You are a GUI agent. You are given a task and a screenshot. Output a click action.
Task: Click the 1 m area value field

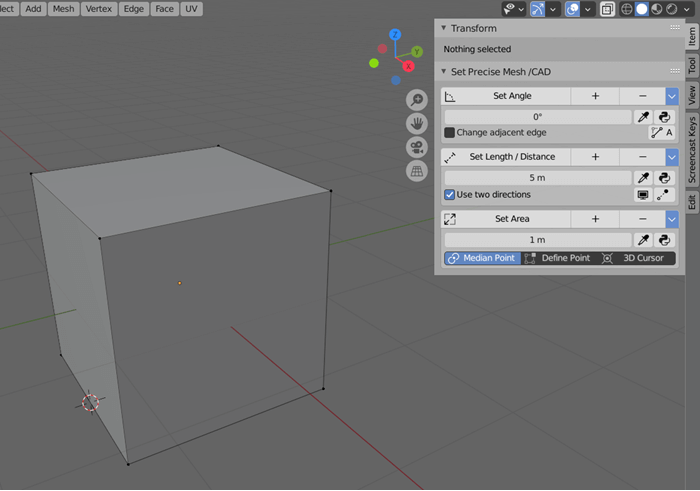tap(538, 240)
